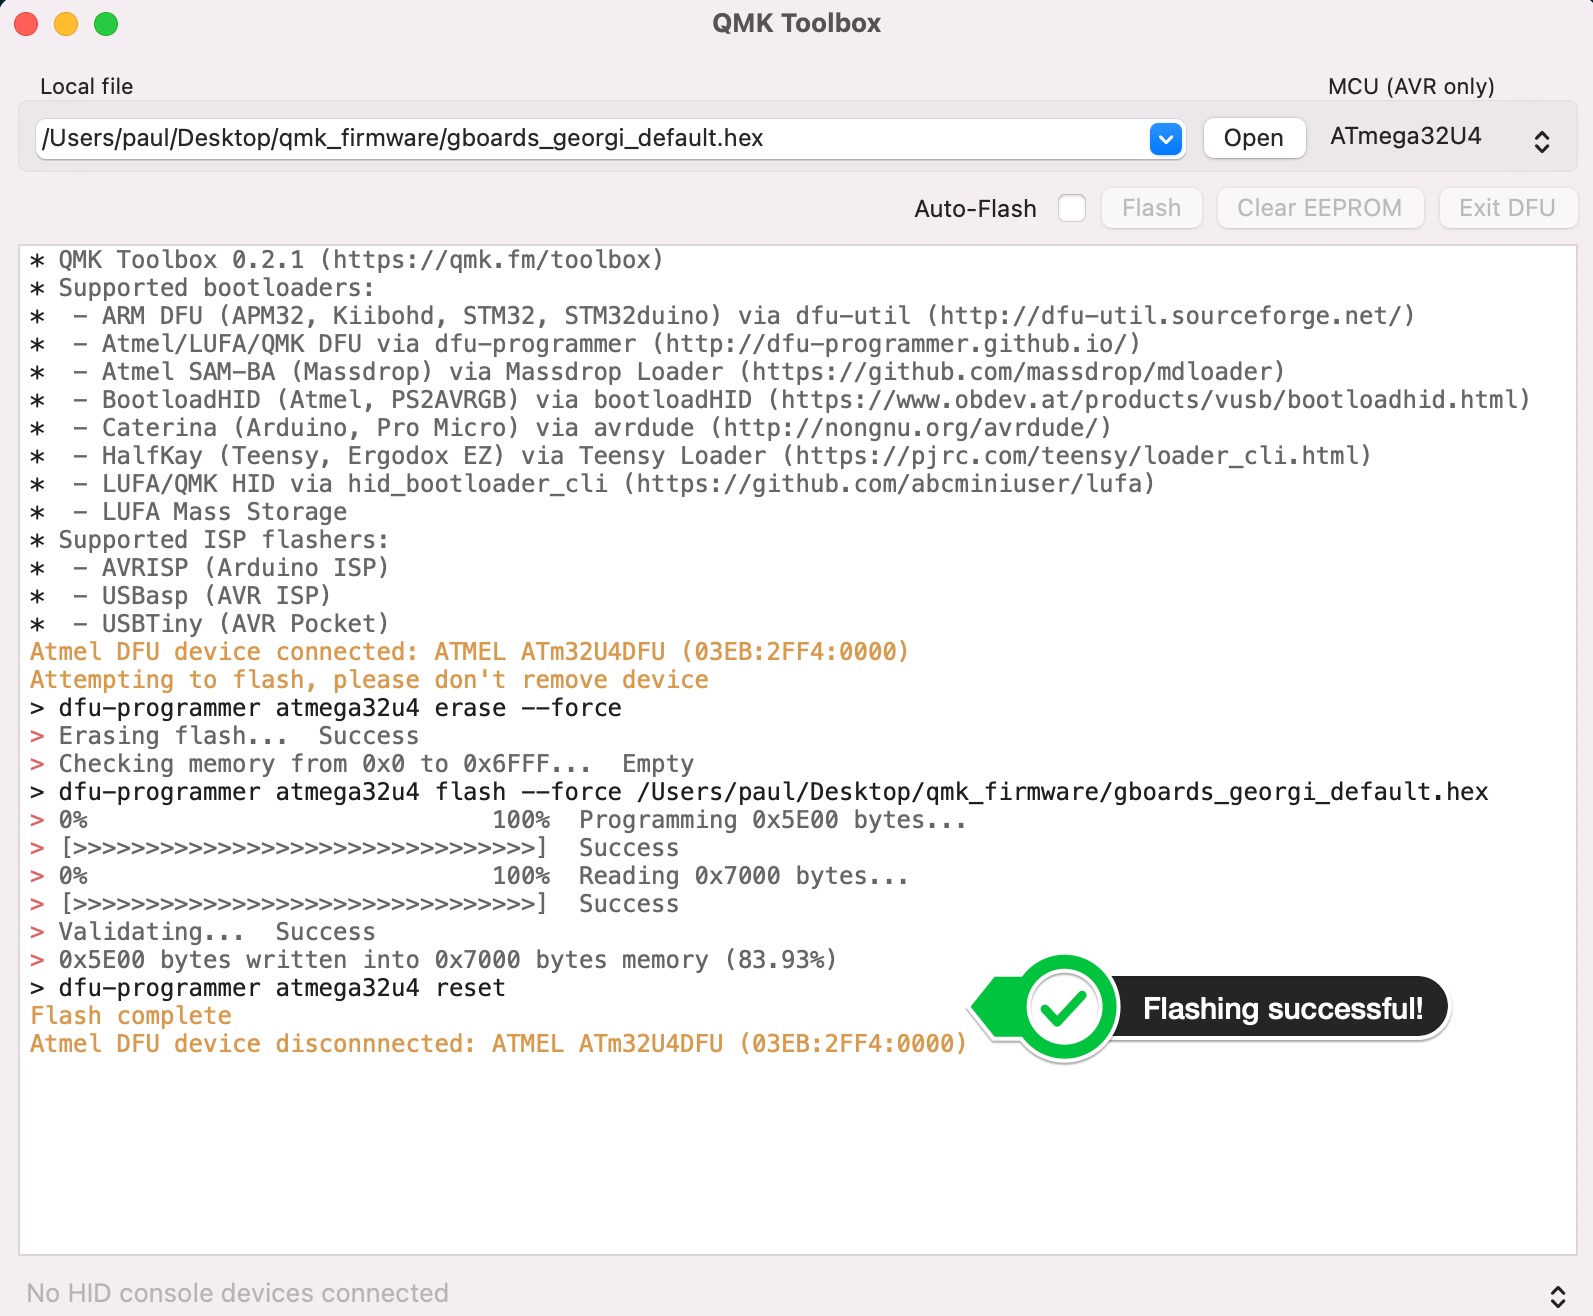Click the 'Flash complete' line
This screenshot has width=1593, height=1316.
pos(131,1016)
